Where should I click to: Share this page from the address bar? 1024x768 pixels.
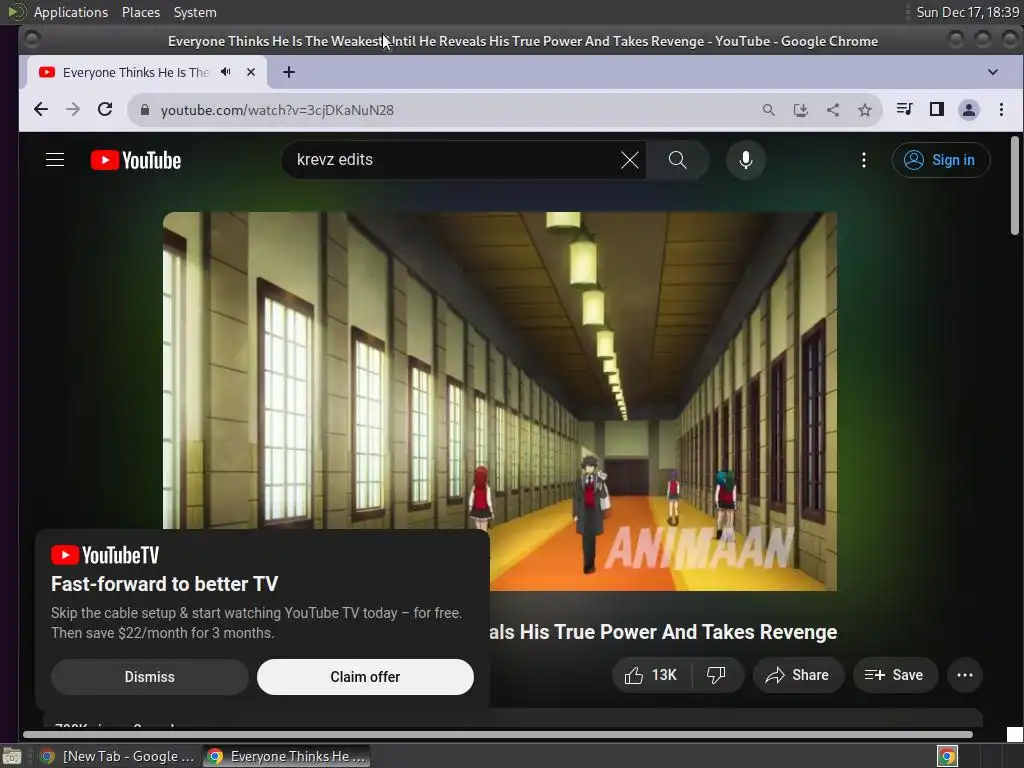(x=833, y=110)
